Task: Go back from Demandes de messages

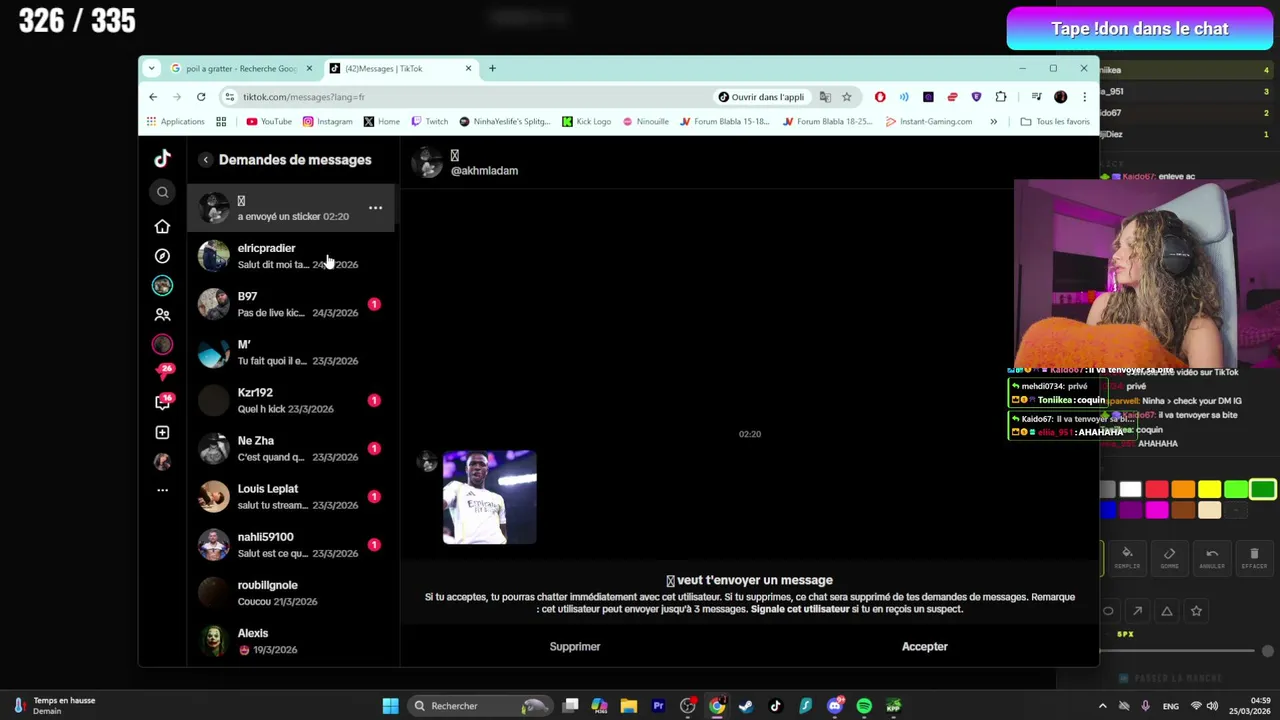Action: click(x=205, y=160)
